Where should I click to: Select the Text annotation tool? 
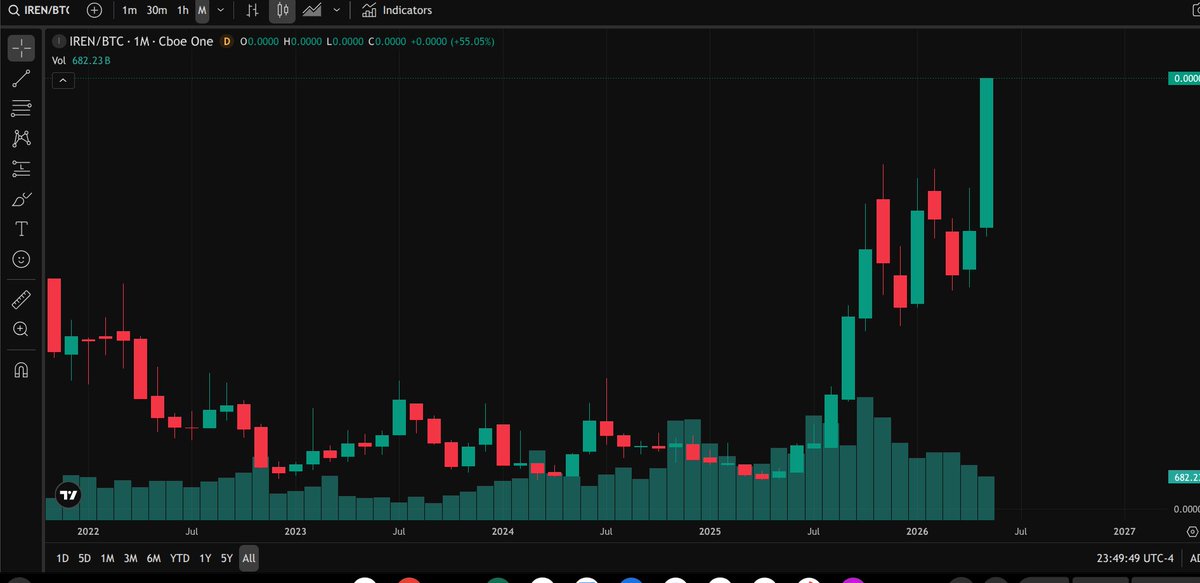coord(21,229)
